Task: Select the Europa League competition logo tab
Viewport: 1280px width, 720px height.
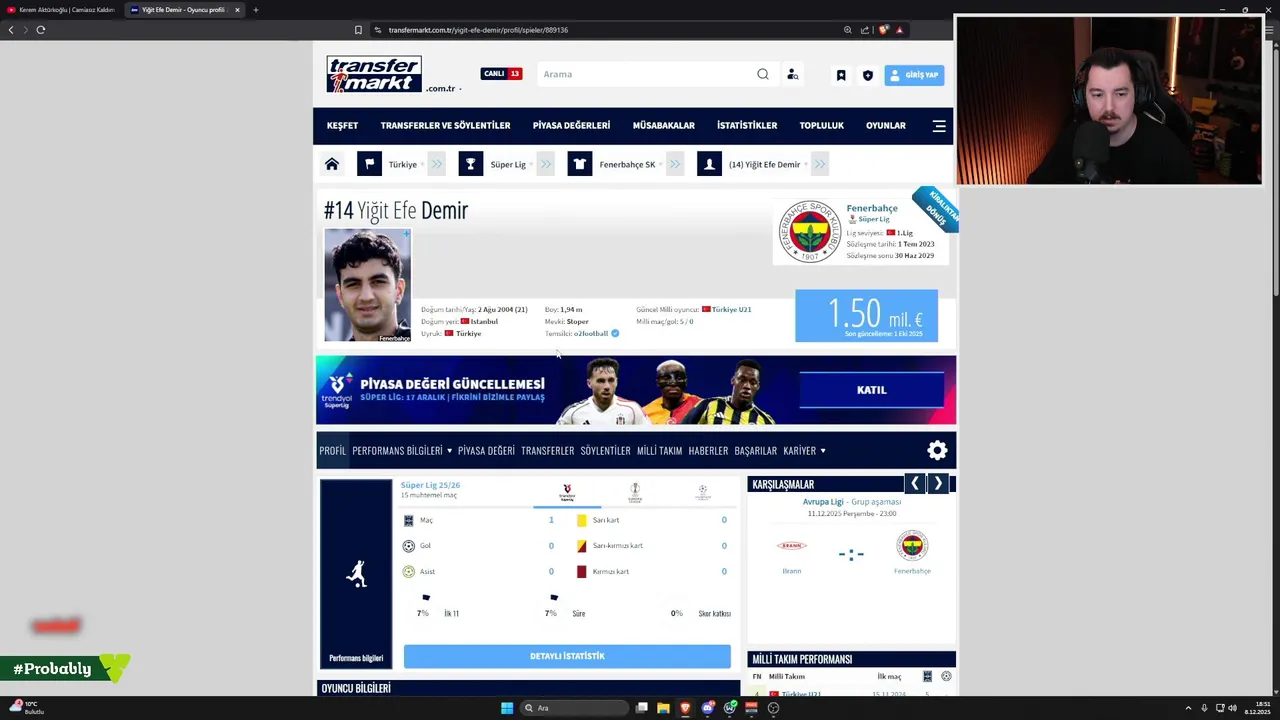Action: [635, 492]
